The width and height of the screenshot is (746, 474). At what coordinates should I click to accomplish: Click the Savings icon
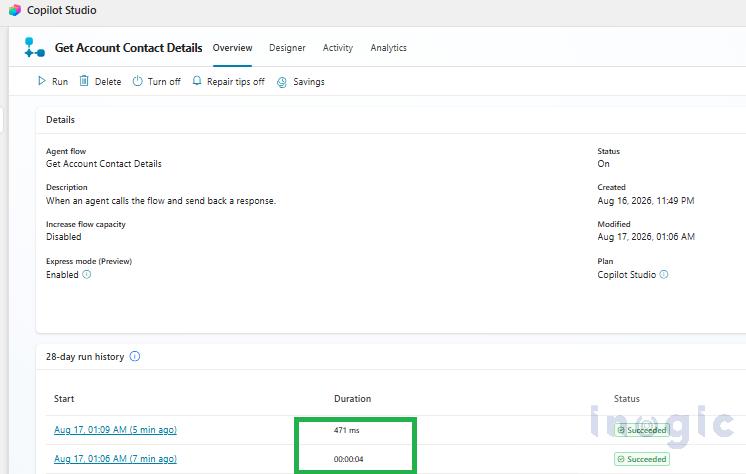(x=282, y=82)
